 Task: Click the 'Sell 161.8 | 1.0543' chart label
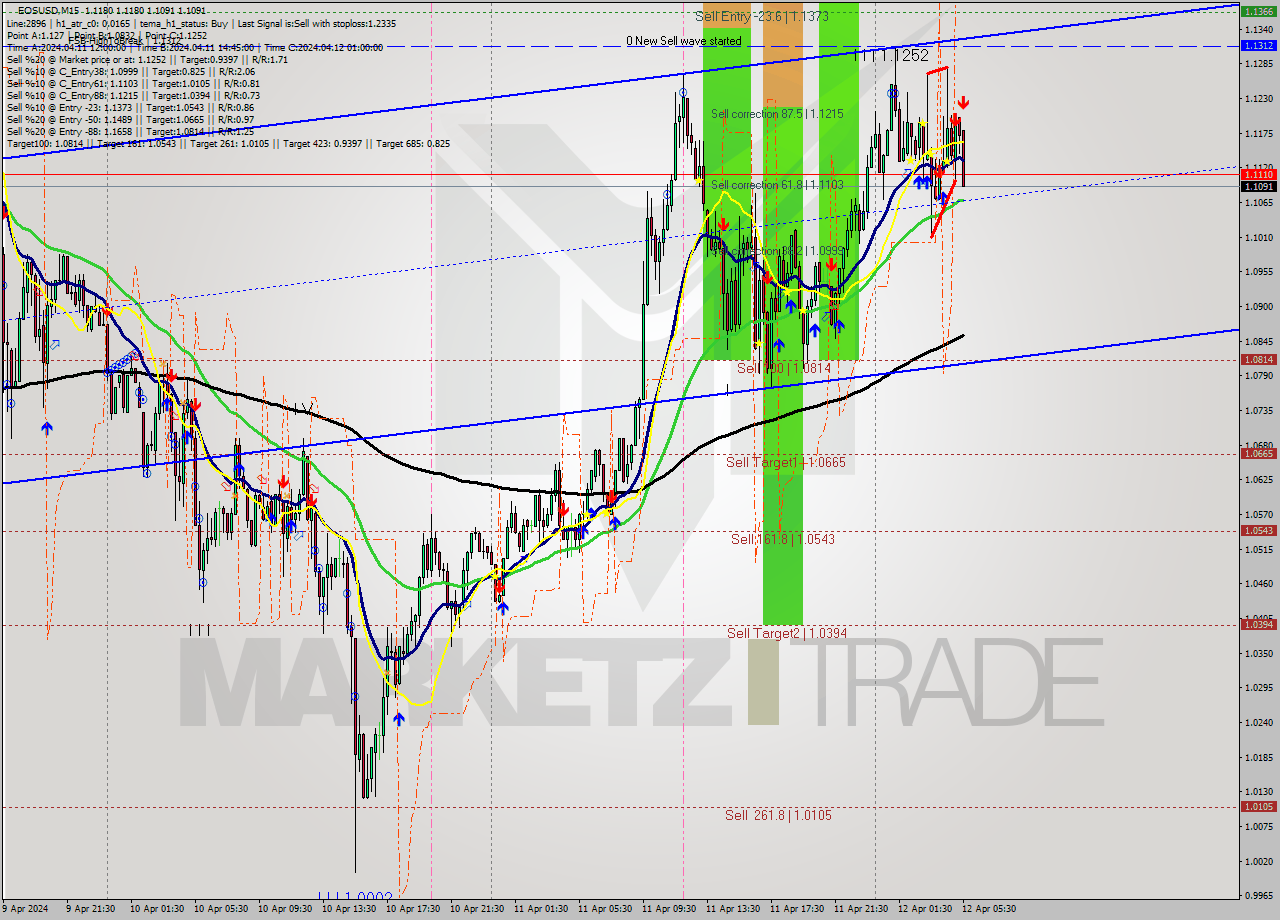(783, 539)
